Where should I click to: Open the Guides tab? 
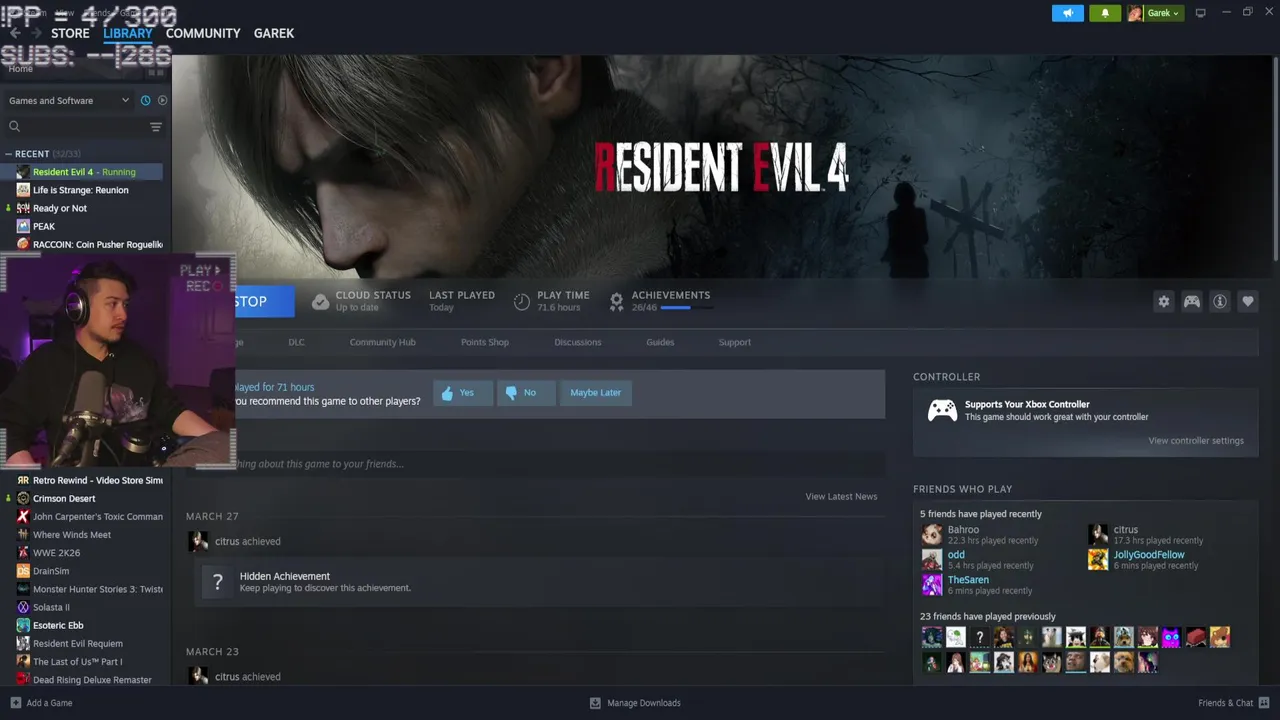(660, 342)
